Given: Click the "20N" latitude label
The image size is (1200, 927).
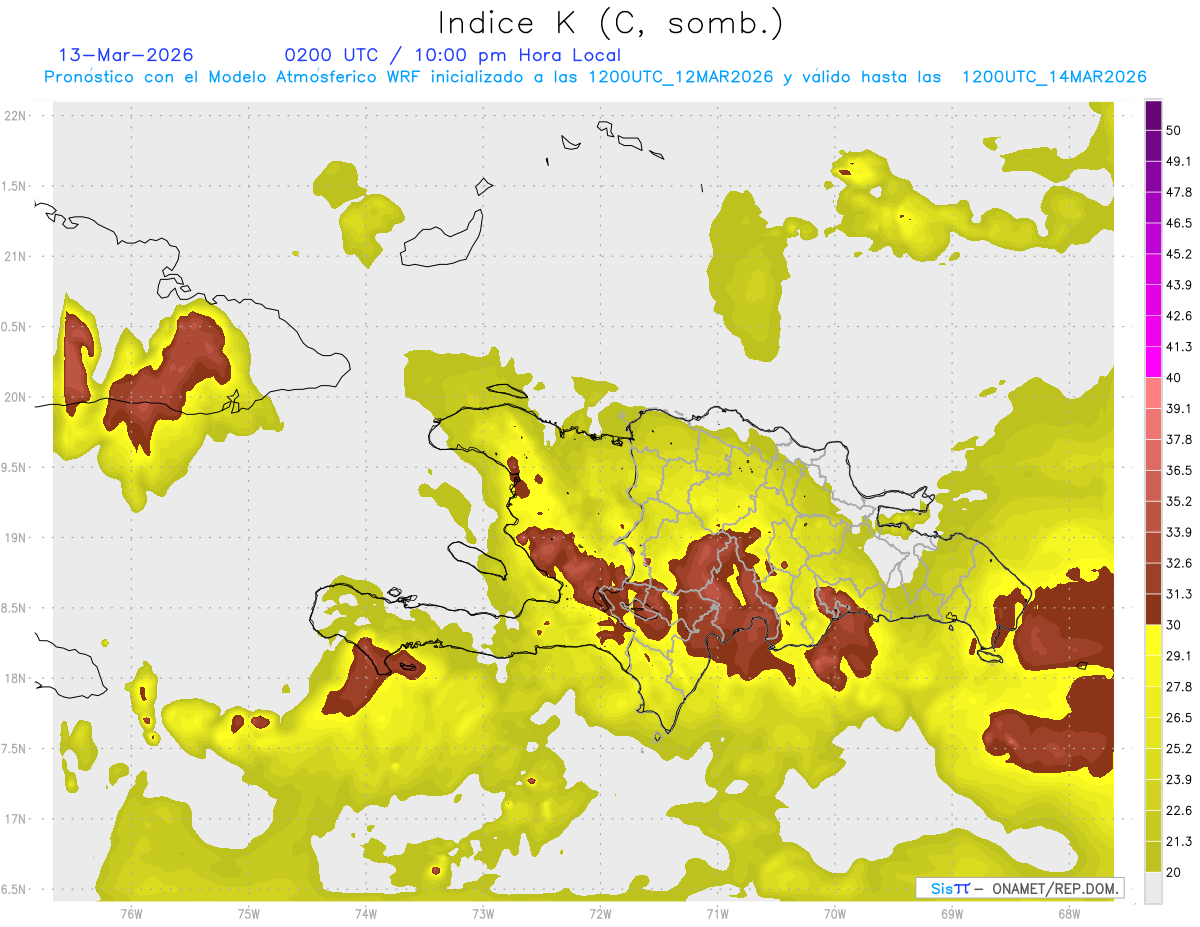Looking at the screenshot, I should point(15,397).
